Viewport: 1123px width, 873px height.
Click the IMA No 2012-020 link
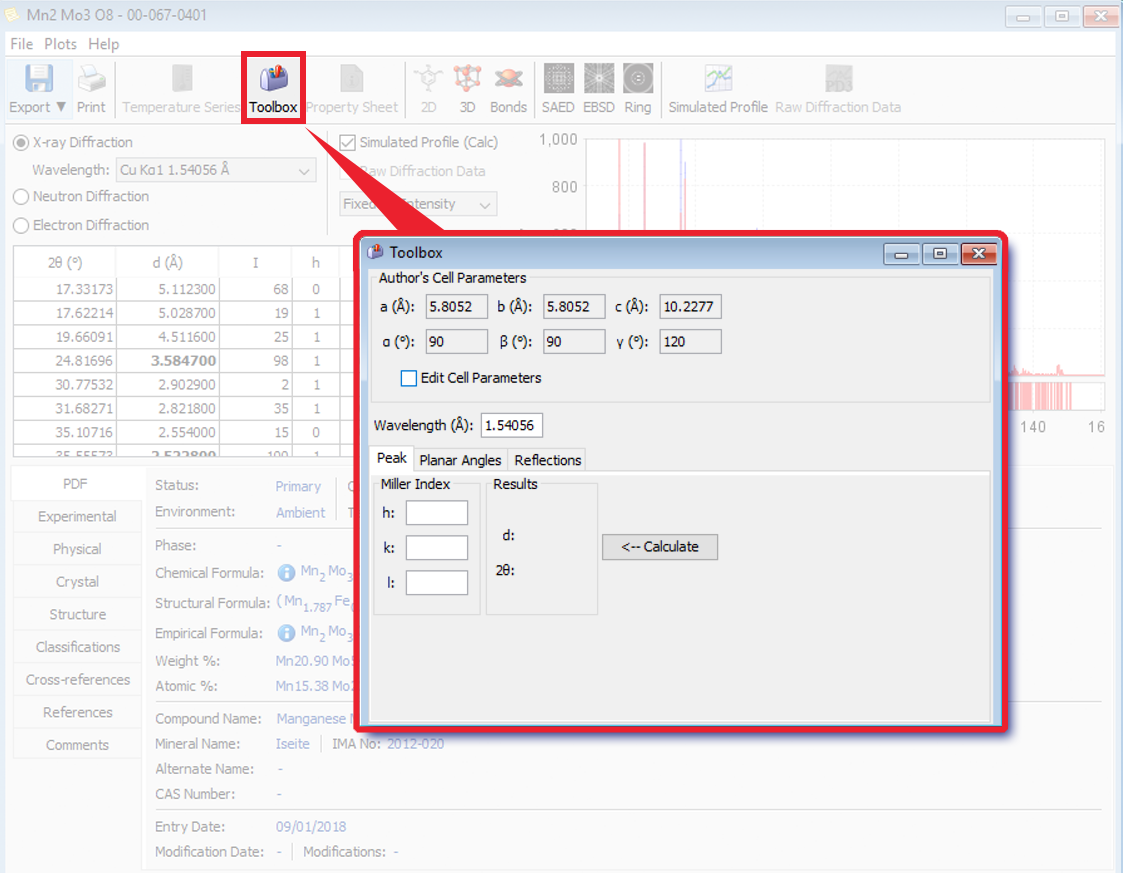click(x=415, y=744)
